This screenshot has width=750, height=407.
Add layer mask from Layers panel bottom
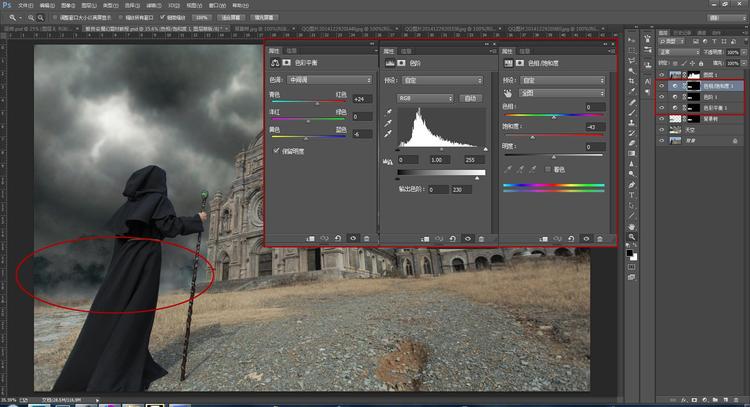694,400
